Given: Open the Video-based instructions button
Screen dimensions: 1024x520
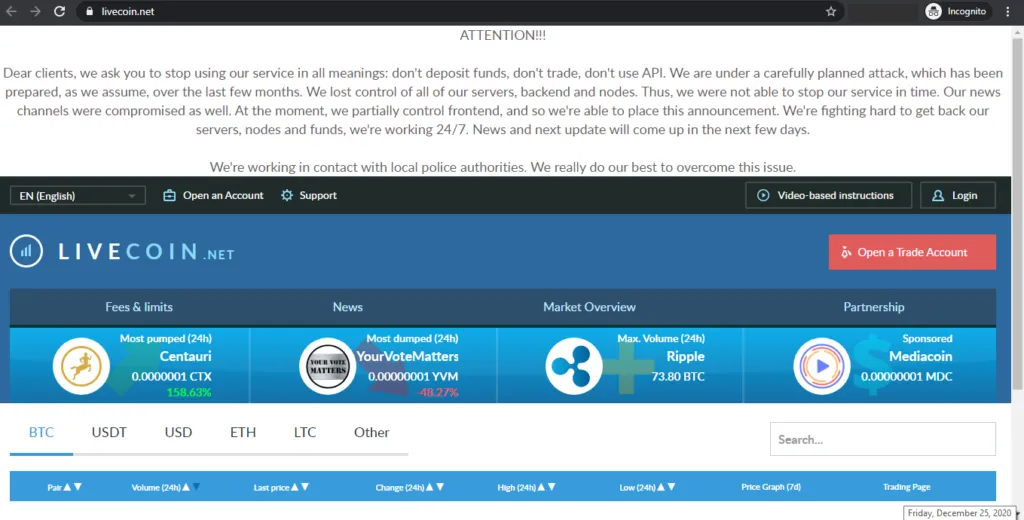Looking at the screenshot, I should click(x=828, y=195).
